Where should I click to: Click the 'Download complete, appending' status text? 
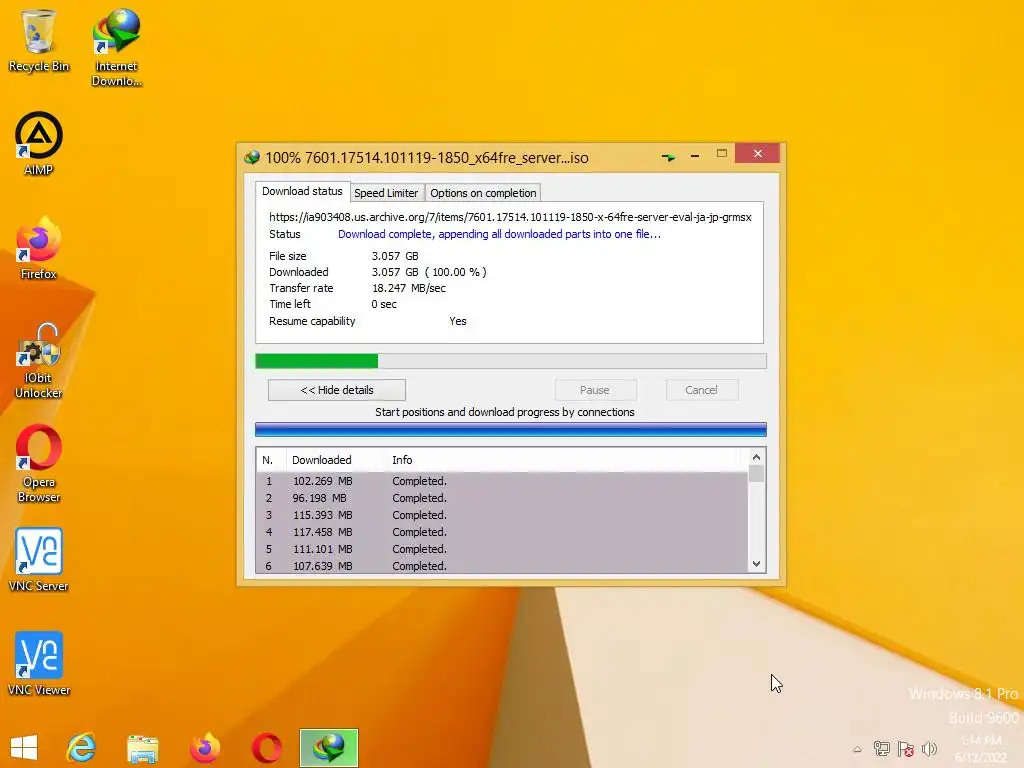(x=499, y=234)
